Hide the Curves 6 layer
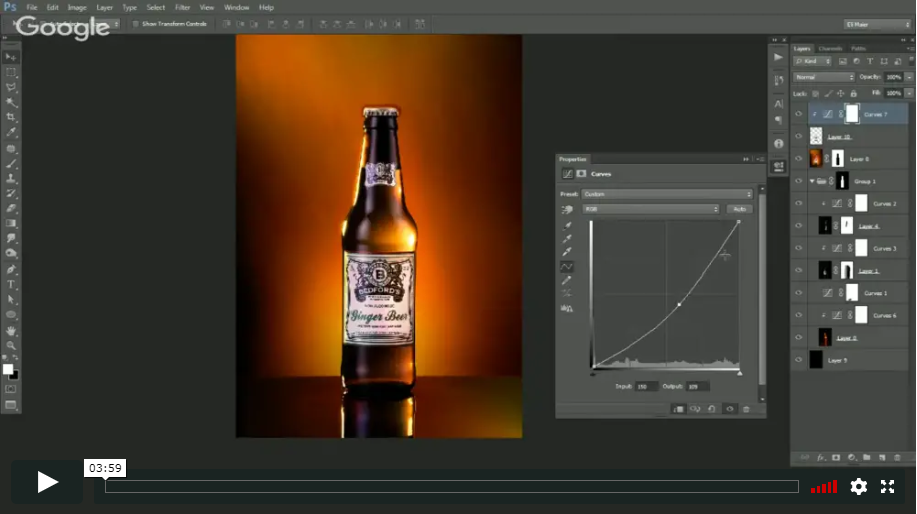 798,315
